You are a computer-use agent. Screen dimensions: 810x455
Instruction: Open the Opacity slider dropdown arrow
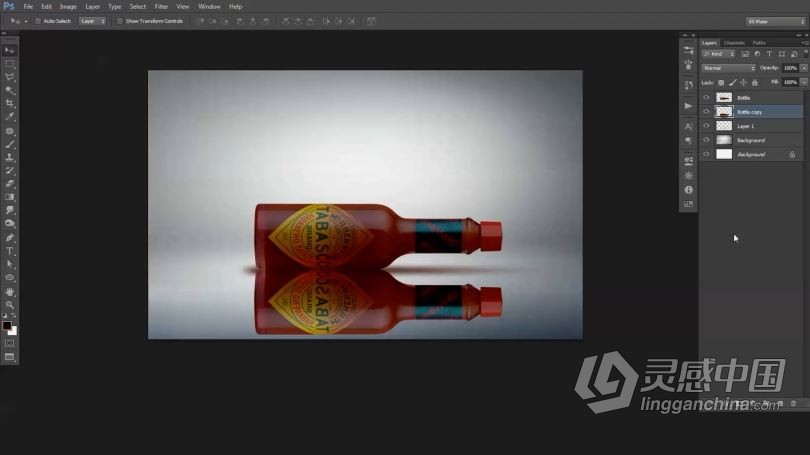(804, 68)
